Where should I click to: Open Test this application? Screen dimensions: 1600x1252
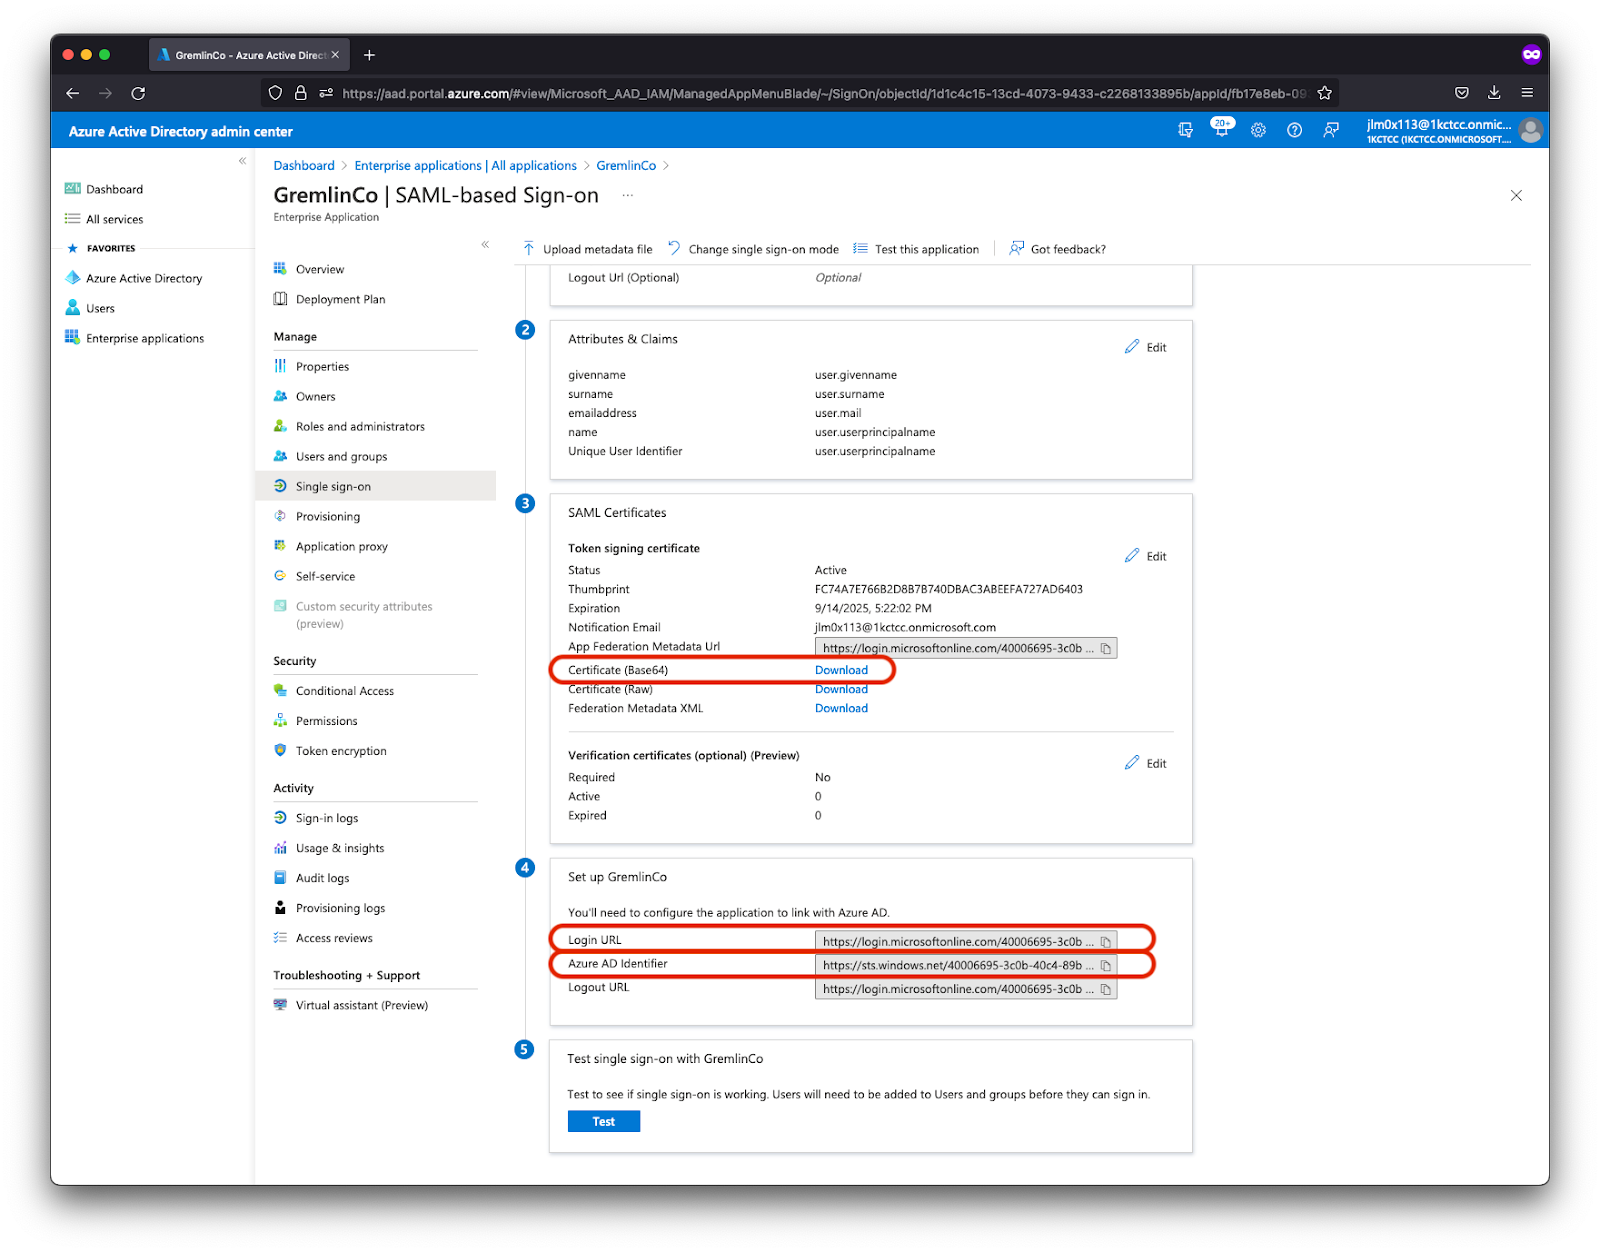click(x=916, y=249)
